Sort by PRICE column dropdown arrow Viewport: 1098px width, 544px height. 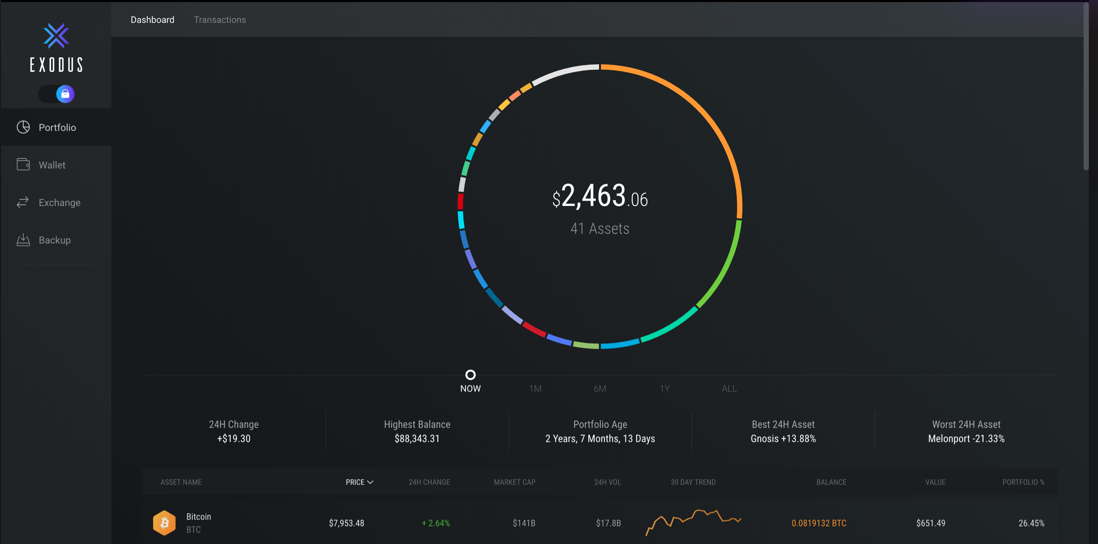(370, 482)
